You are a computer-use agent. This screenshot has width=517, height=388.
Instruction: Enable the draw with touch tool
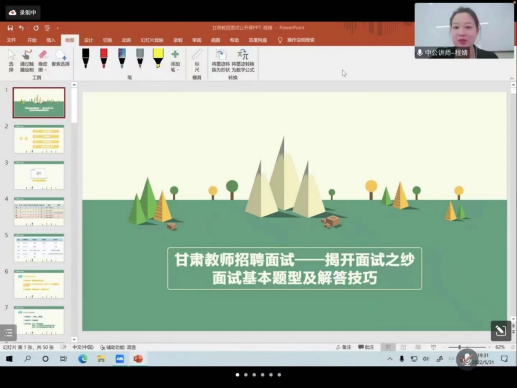click(27, 60)
